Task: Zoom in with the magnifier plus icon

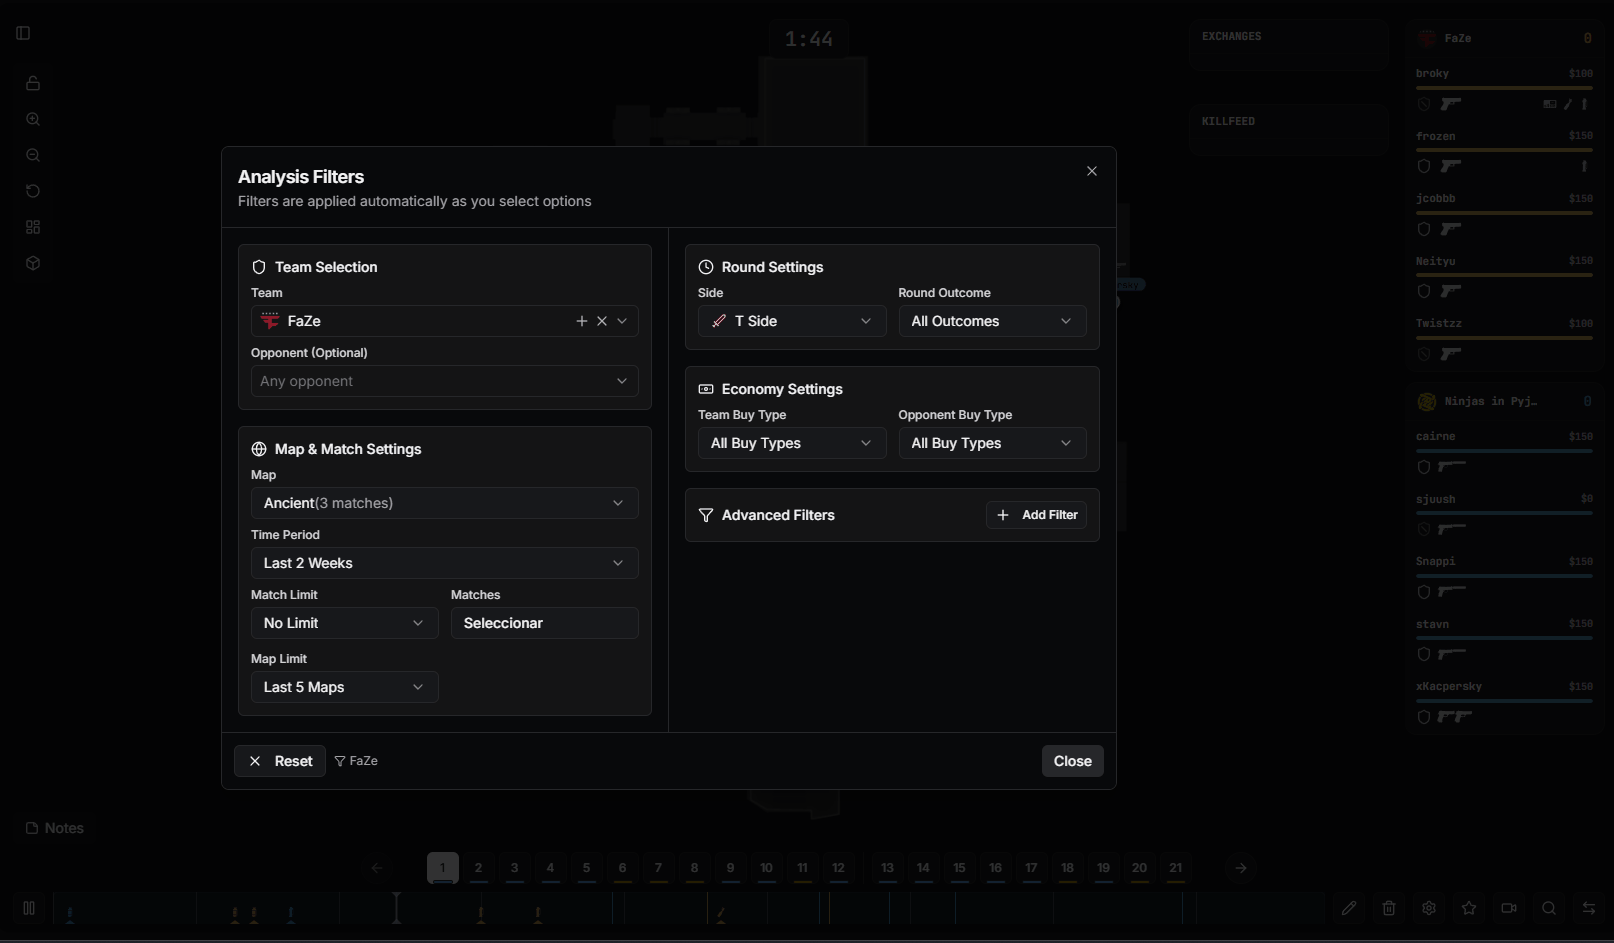Action: coord(33,119)
